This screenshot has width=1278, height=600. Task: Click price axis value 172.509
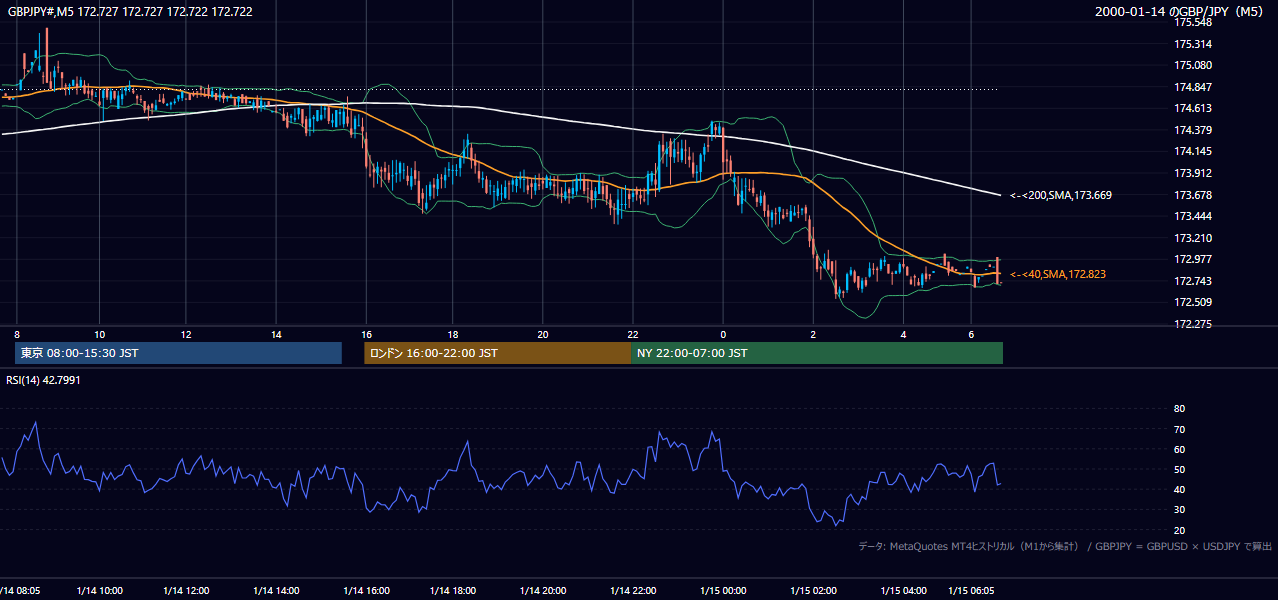(1193, 302)
